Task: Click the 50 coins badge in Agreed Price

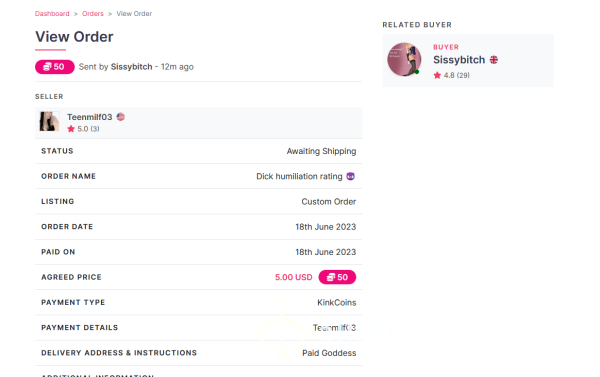Action: [x=337, y=277]
